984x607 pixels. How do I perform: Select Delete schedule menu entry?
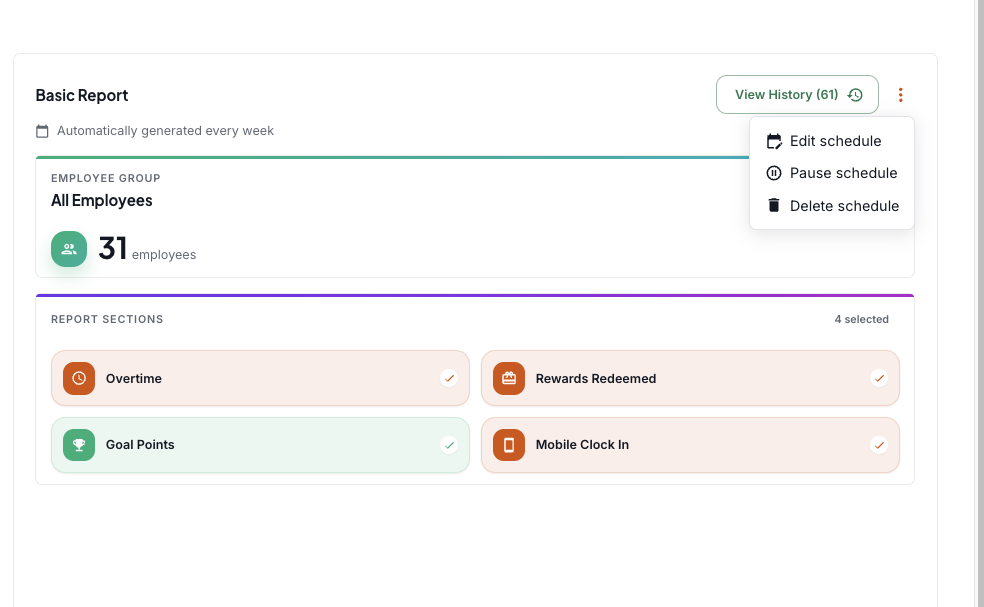(x=832, y=206)
